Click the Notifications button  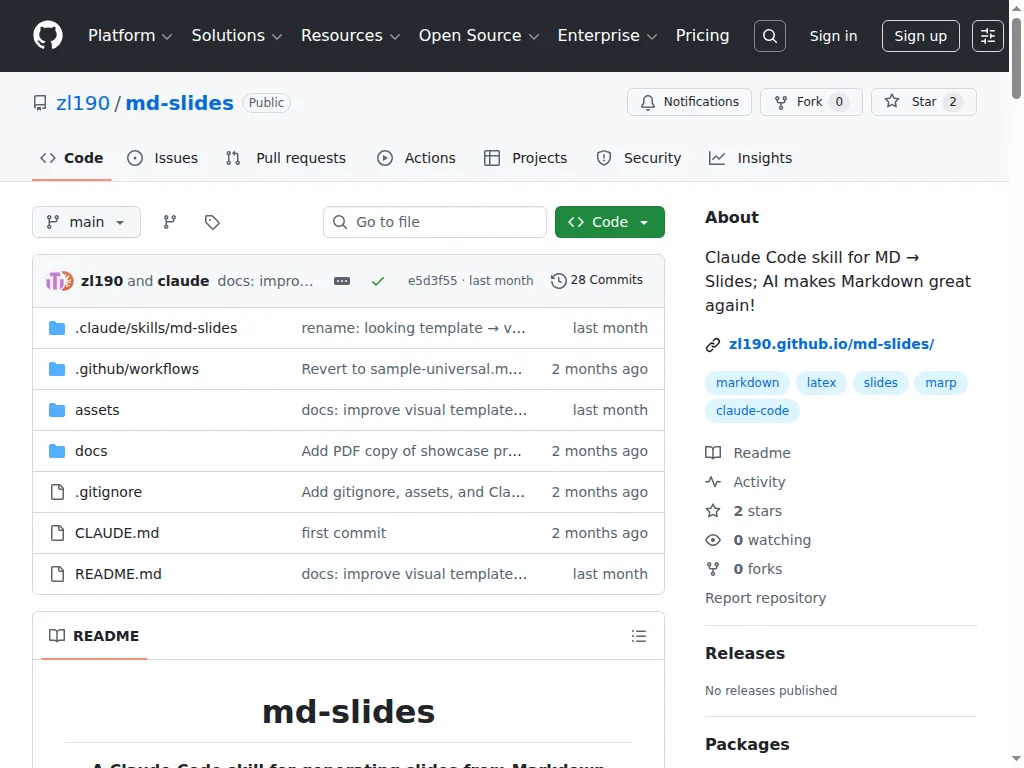689,102
